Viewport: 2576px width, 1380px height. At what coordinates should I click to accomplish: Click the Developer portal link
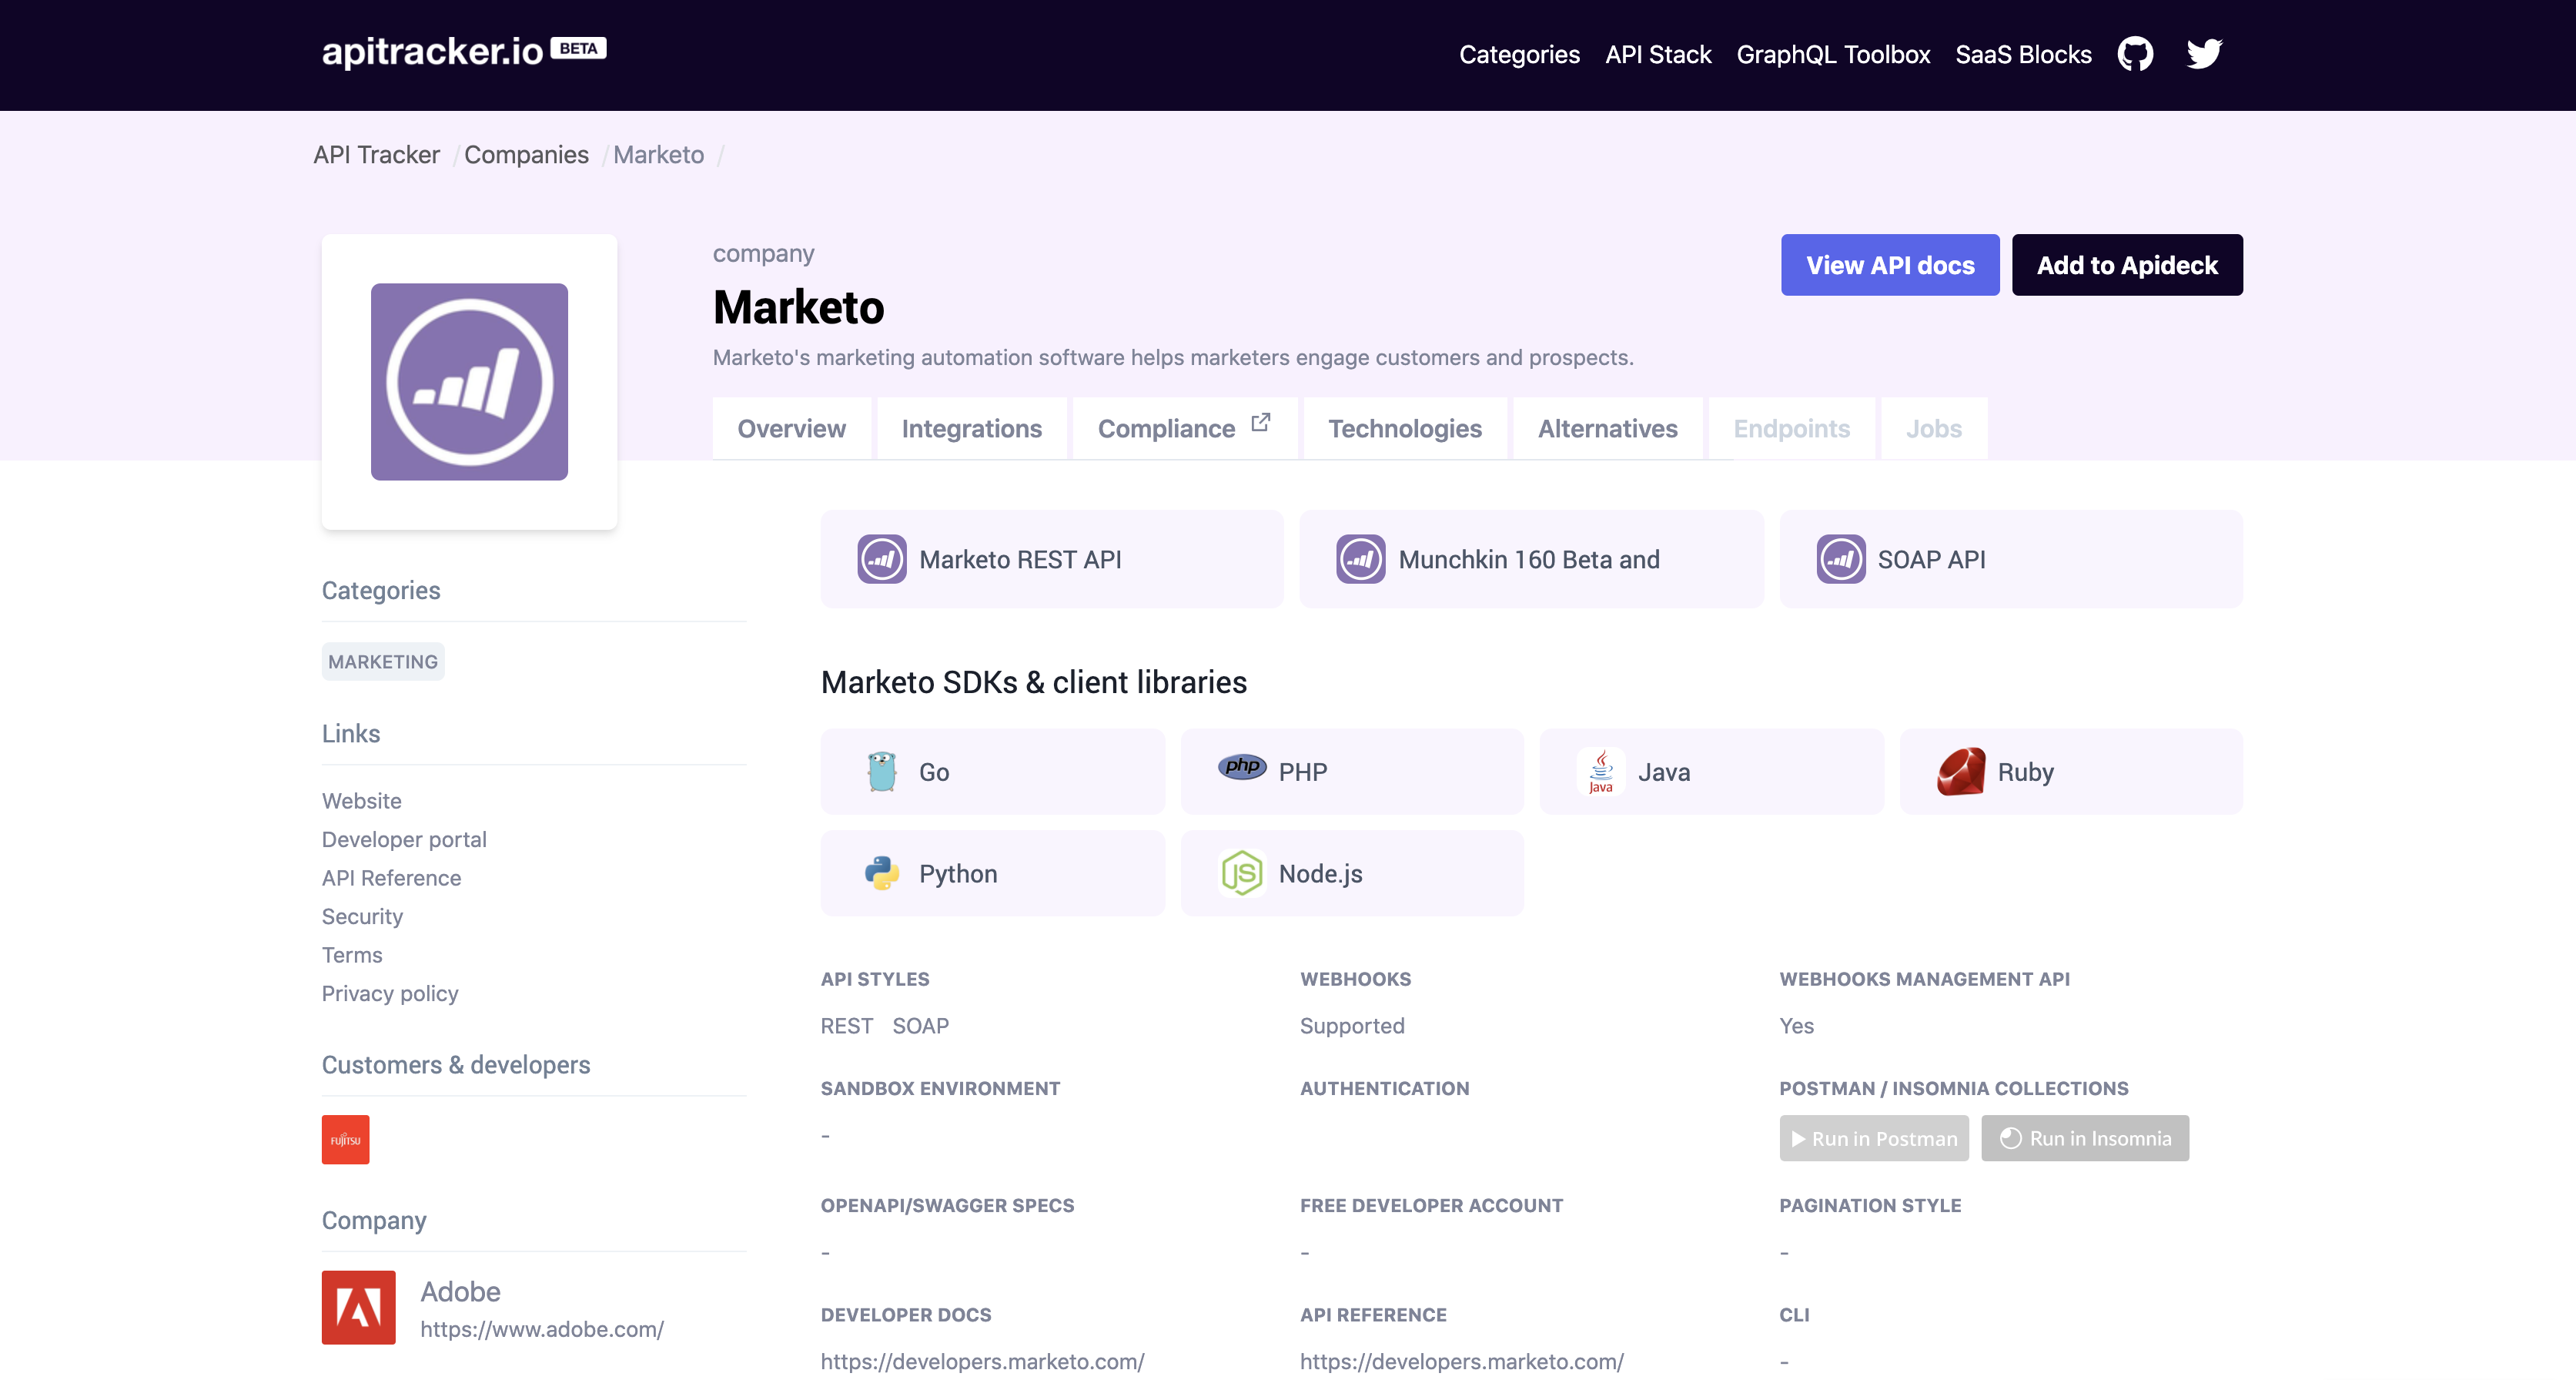[x=404, y=839]
